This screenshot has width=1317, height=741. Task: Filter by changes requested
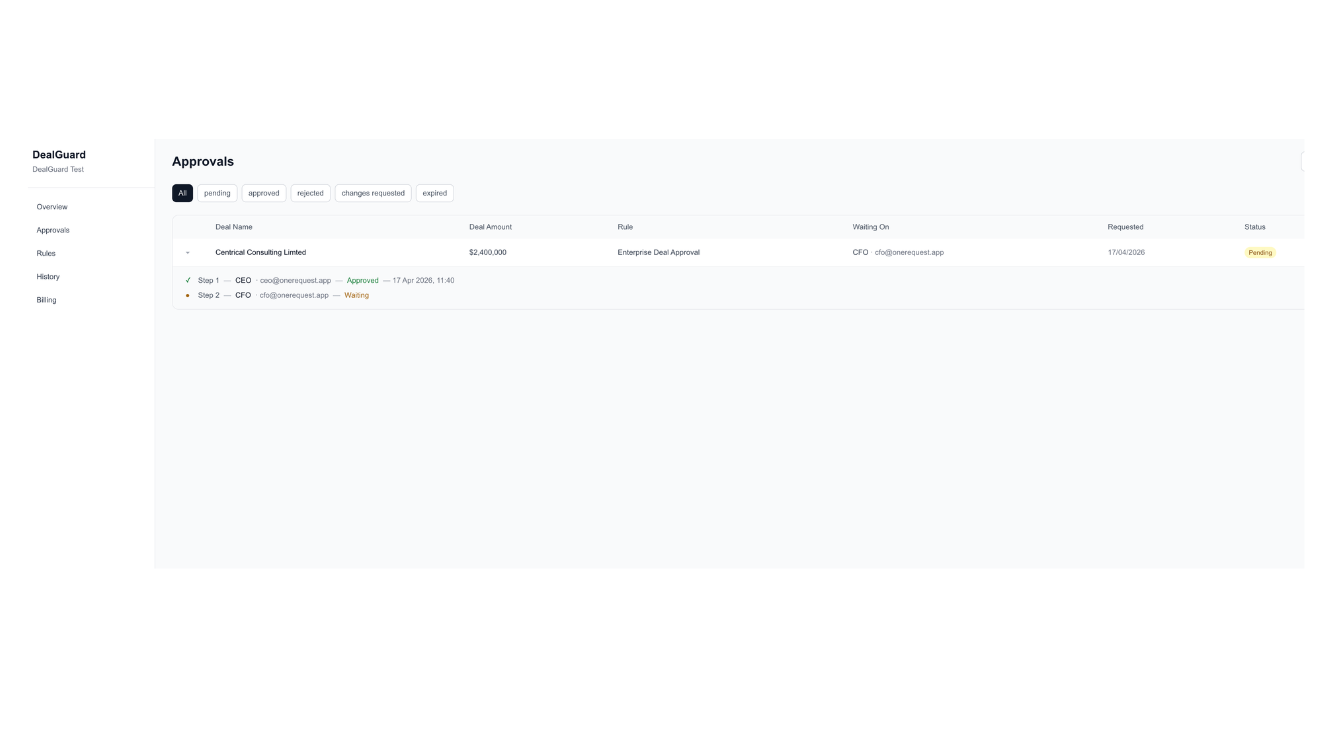pos(373,193)
